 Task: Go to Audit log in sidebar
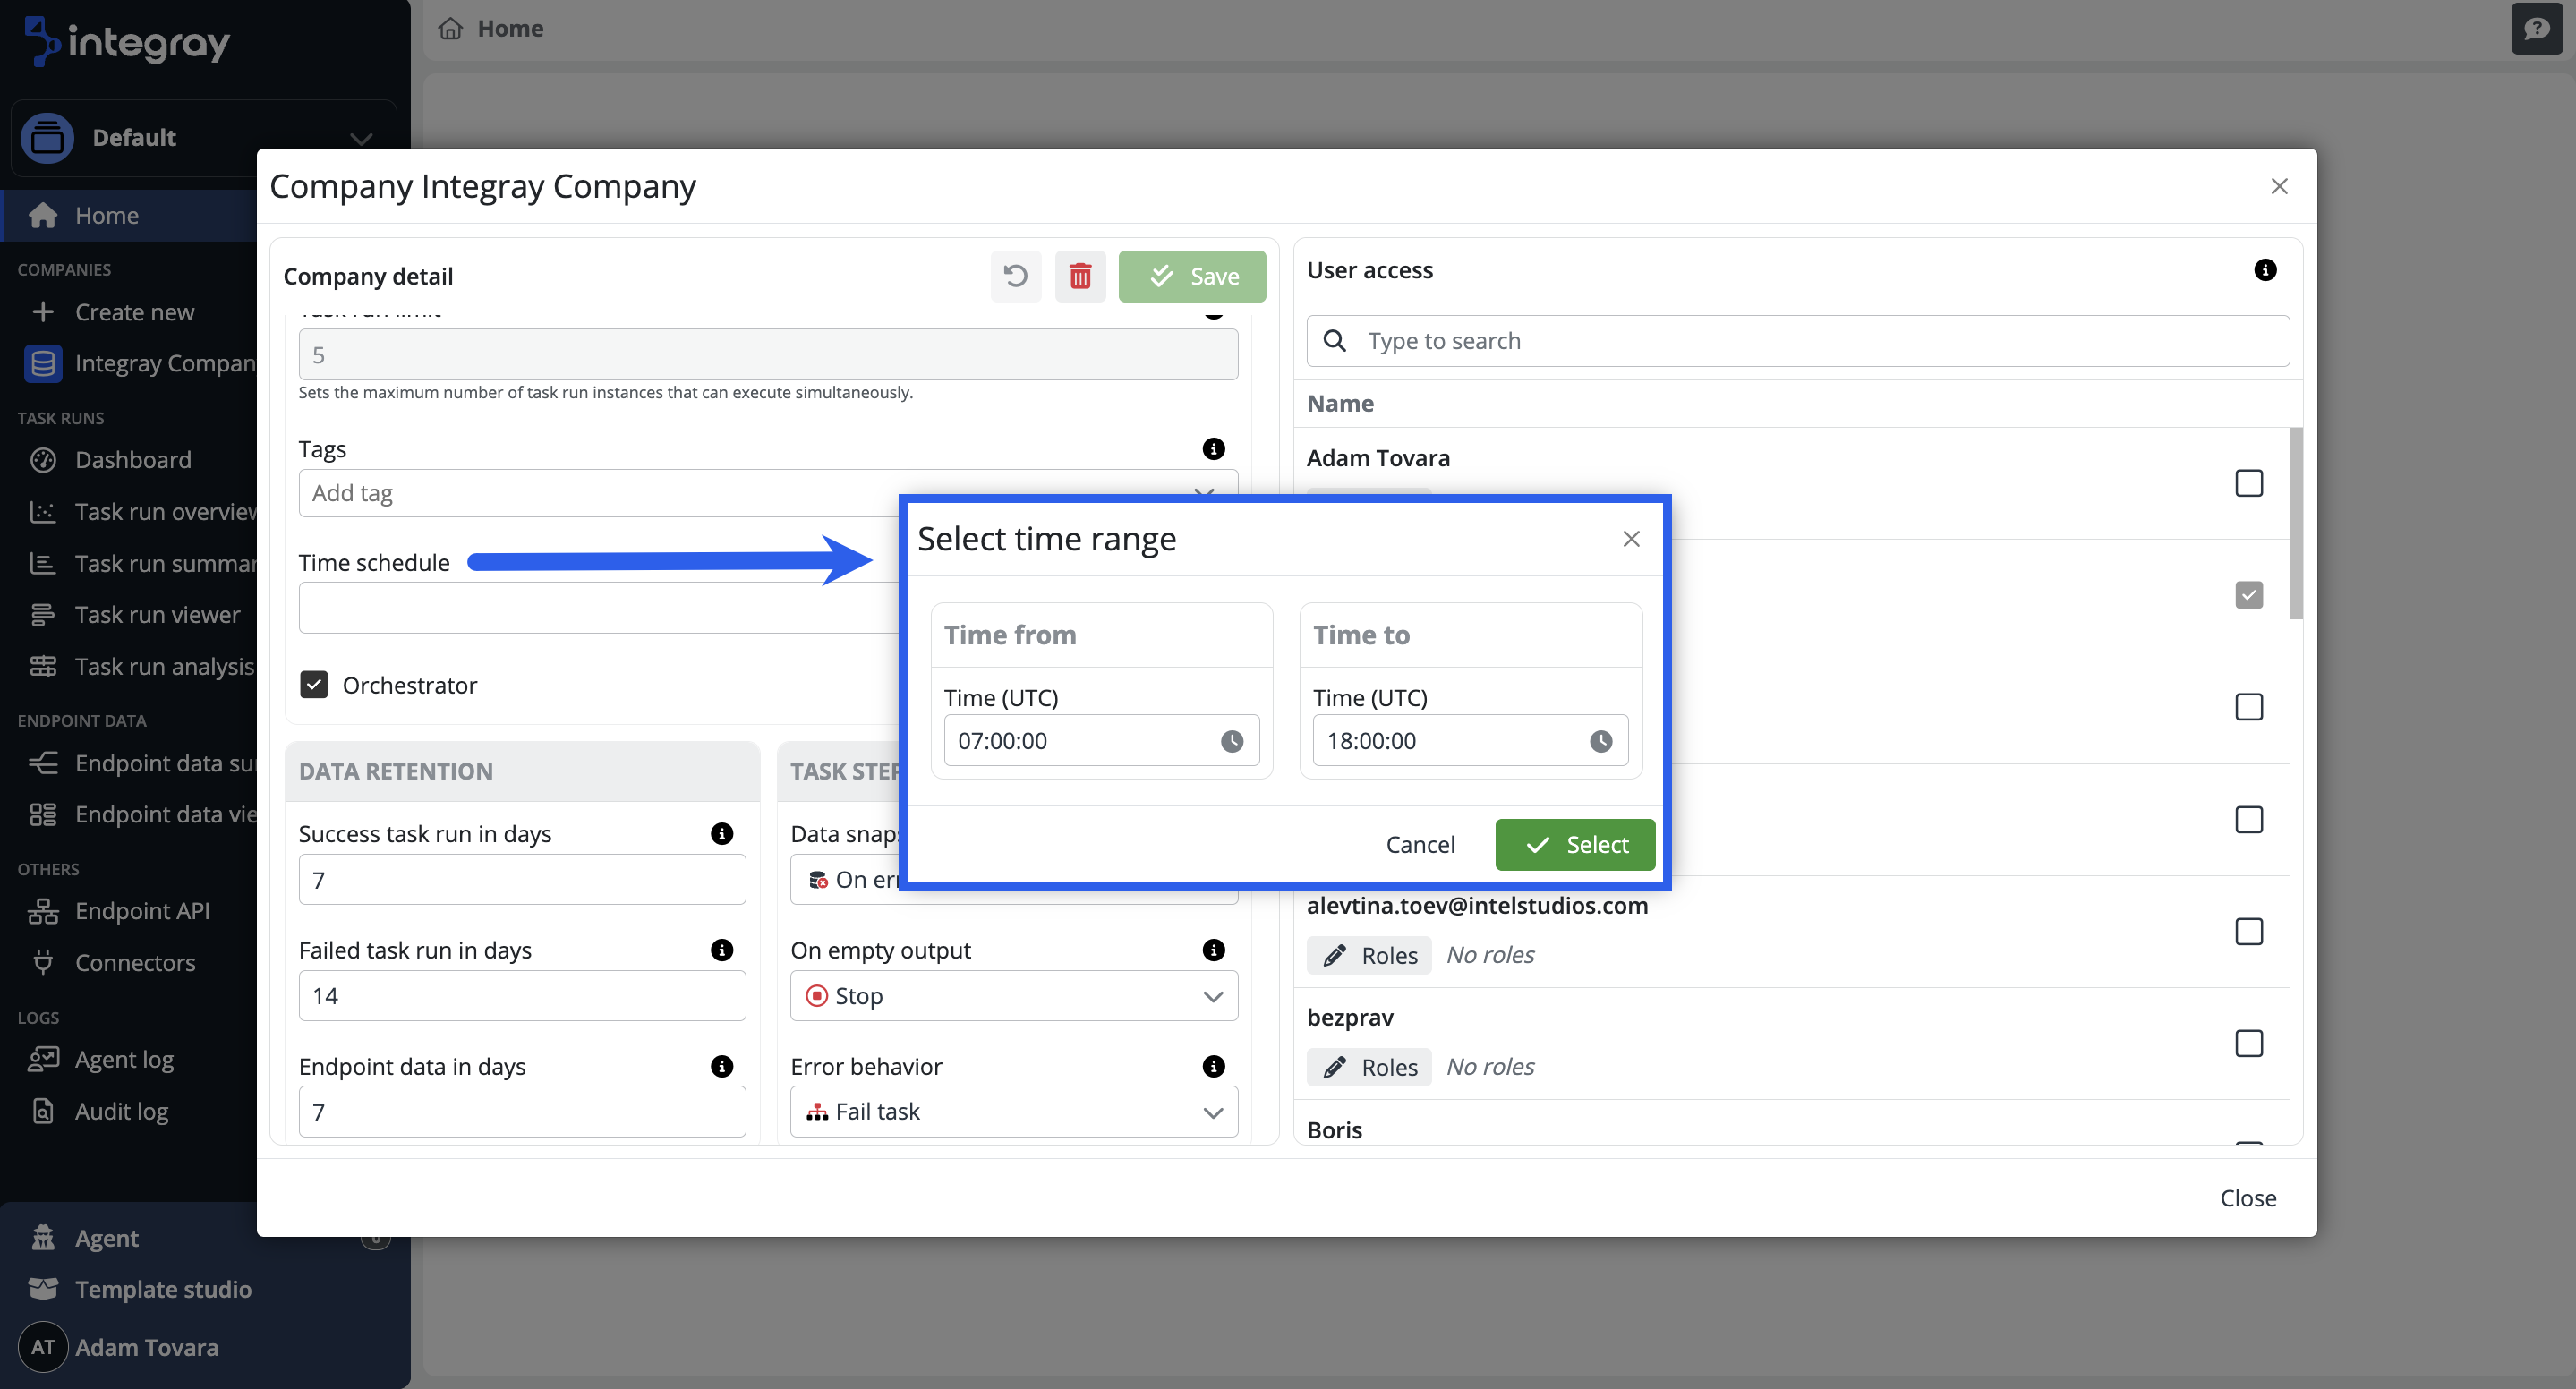point(121,1111)
